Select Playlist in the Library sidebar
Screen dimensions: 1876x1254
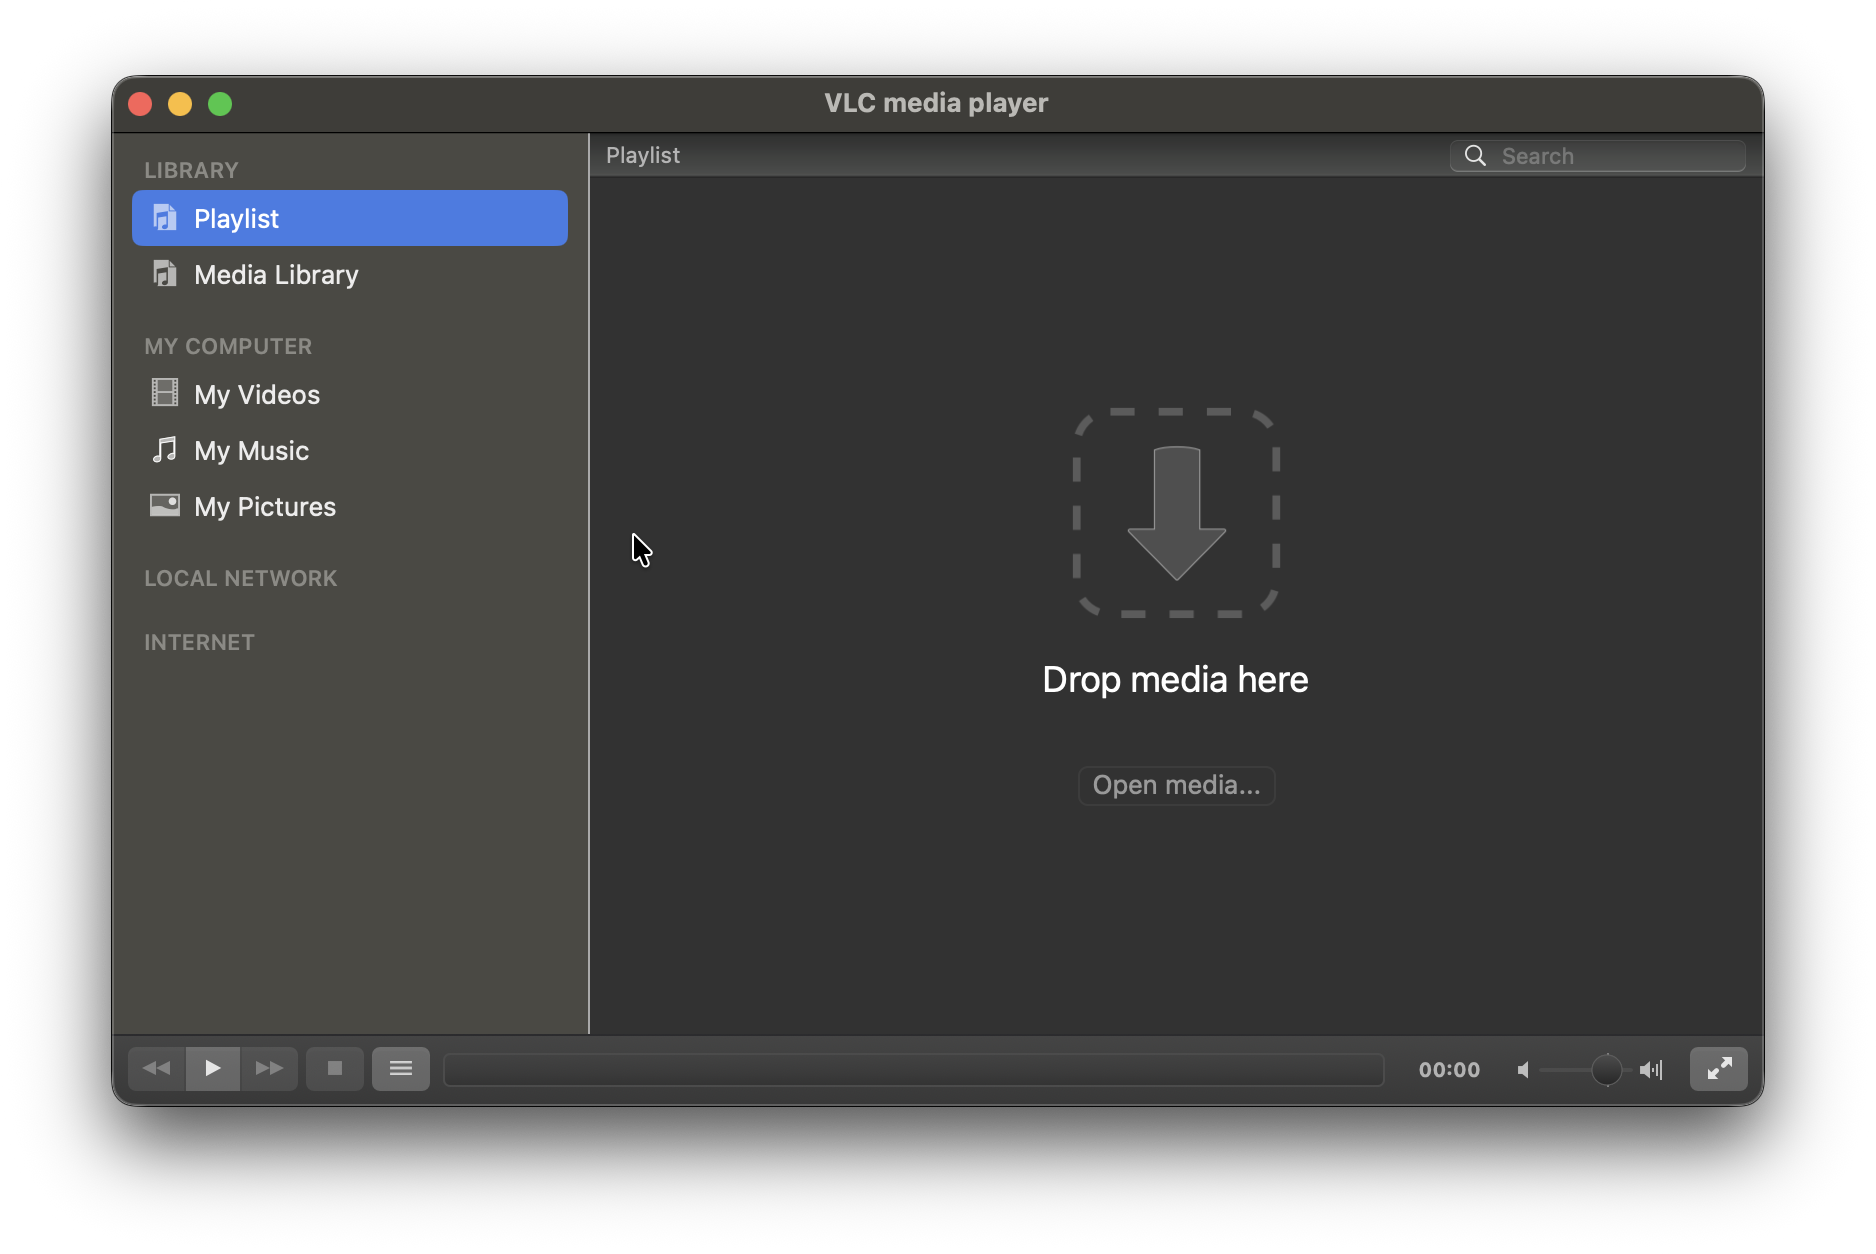(x=349, y=218)
